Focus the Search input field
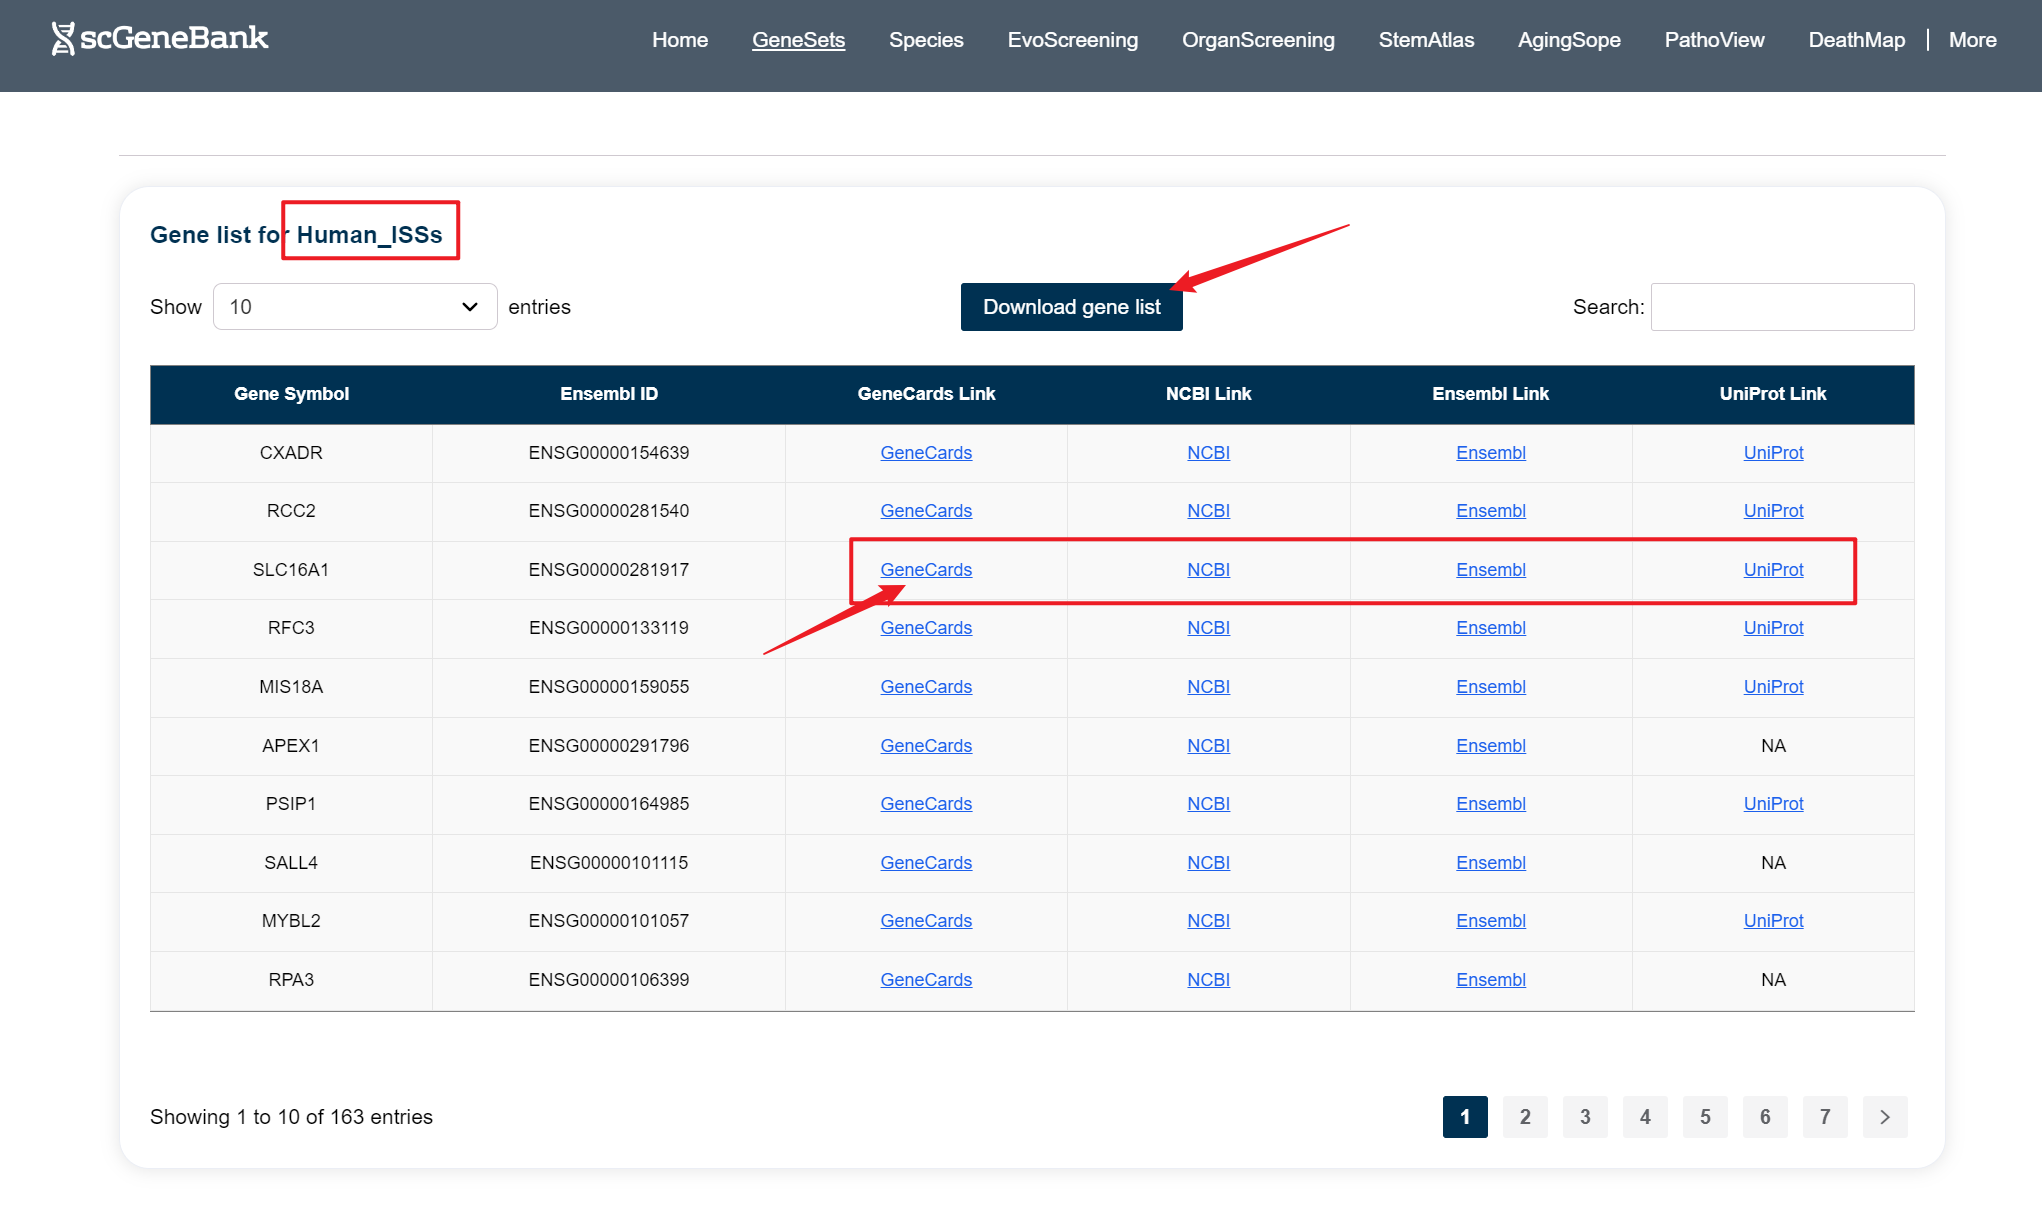Viewport: 2042px width, 1230px height. 1781,307
